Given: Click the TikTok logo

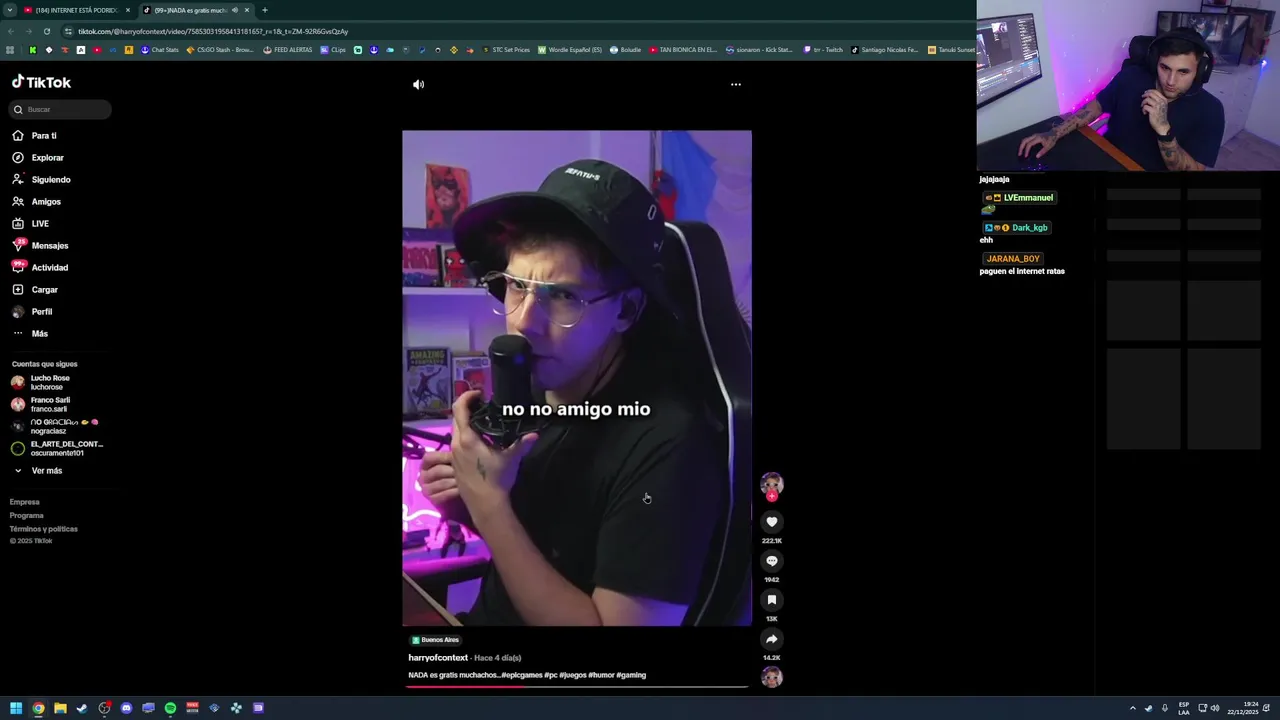Looking at the screenshot, I should coord(41,82).
